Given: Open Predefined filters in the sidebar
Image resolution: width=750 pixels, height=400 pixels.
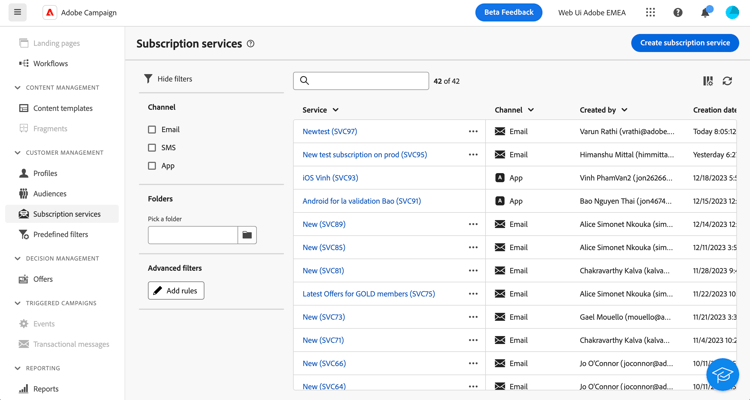Looking at the screenshot, I should tap(60, 234).
